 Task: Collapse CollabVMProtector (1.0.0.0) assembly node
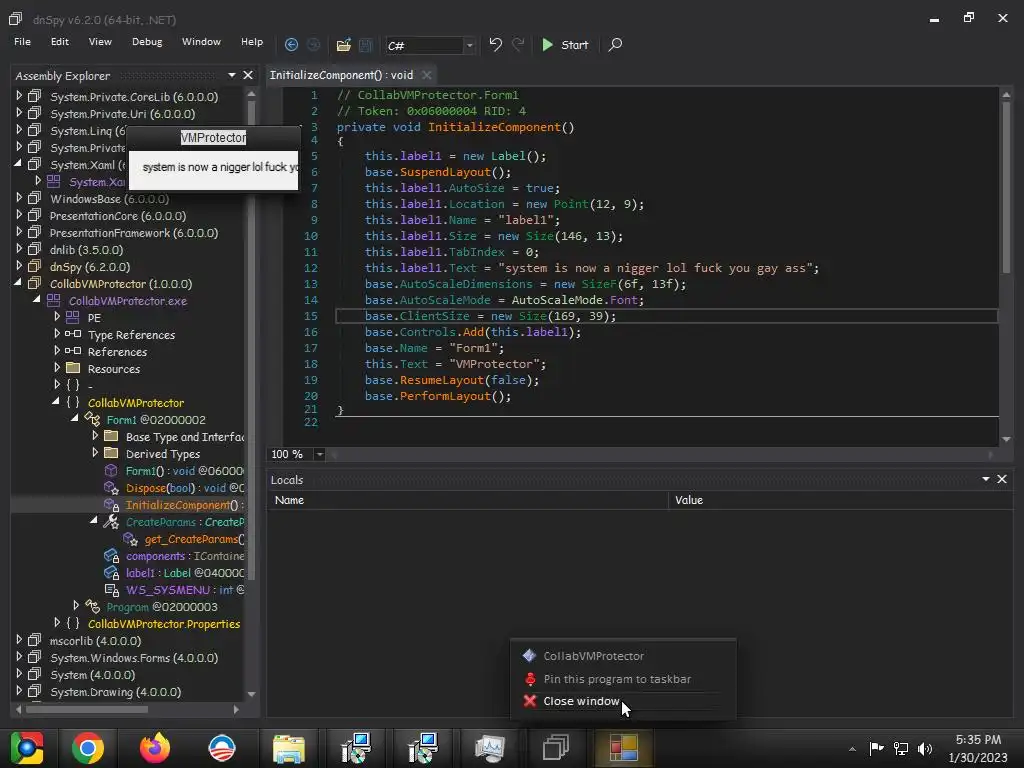click(x=18, y=283)
